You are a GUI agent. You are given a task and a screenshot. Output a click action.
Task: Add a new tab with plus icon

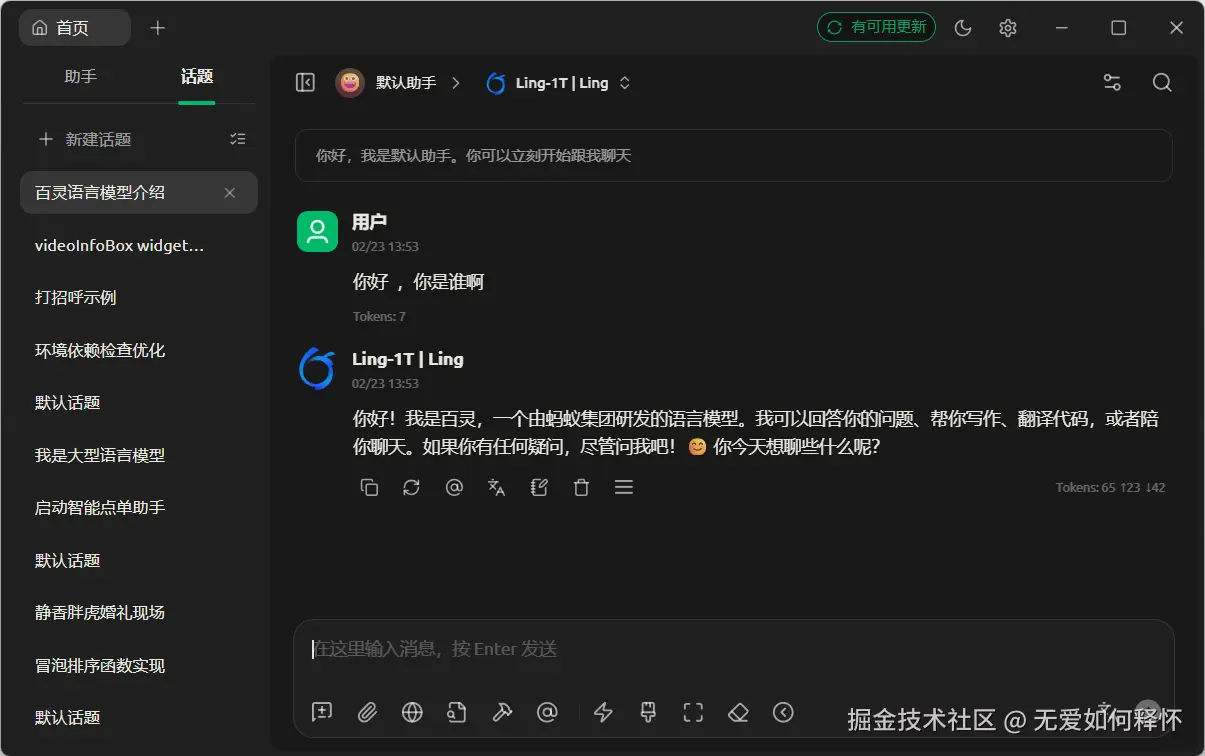coord(157,27)
